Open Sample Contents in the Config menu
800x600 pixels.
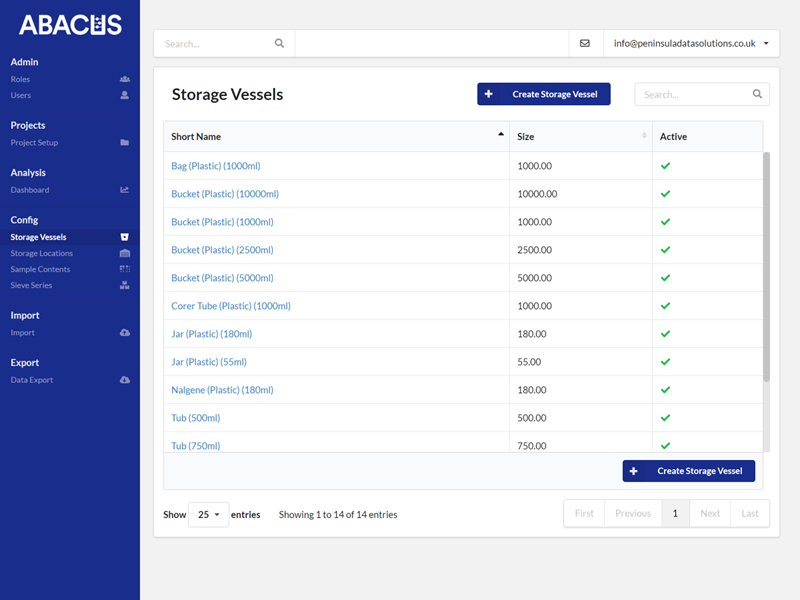pyautogui.click(x=41, y=270)
